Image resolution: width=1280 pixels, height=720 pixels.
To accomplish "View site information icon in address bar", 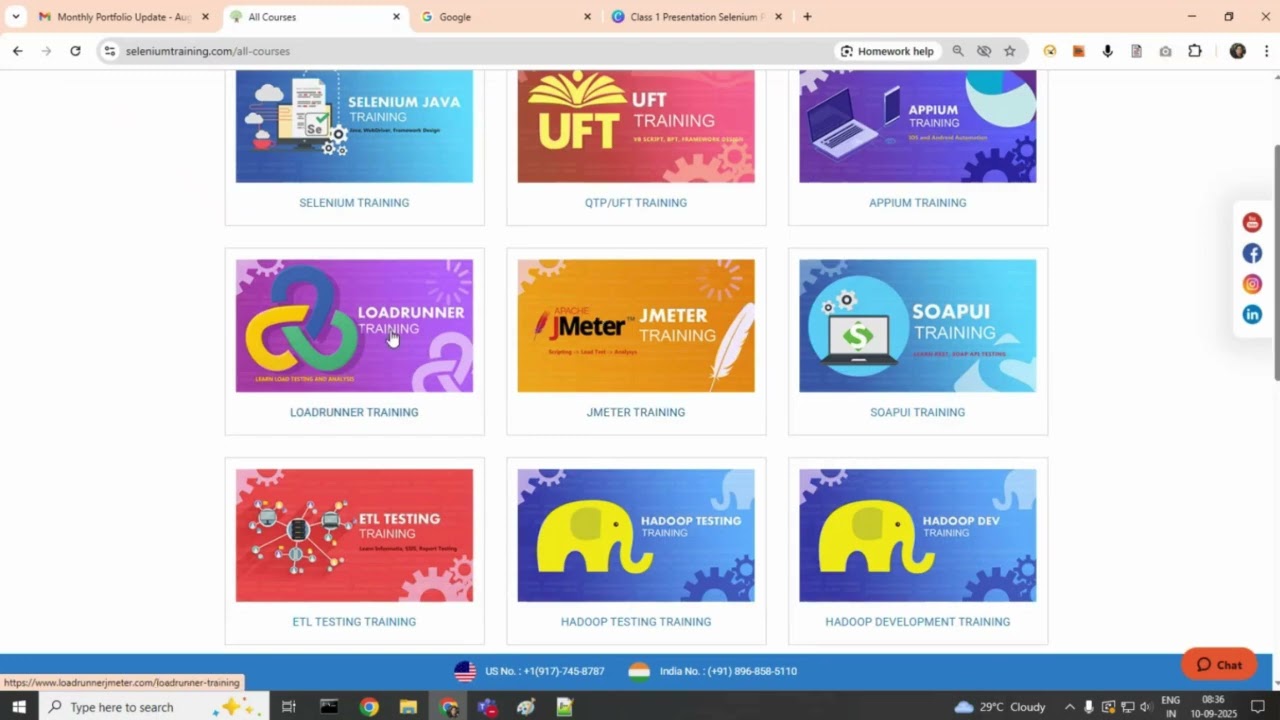I will (x=110, y=51).
